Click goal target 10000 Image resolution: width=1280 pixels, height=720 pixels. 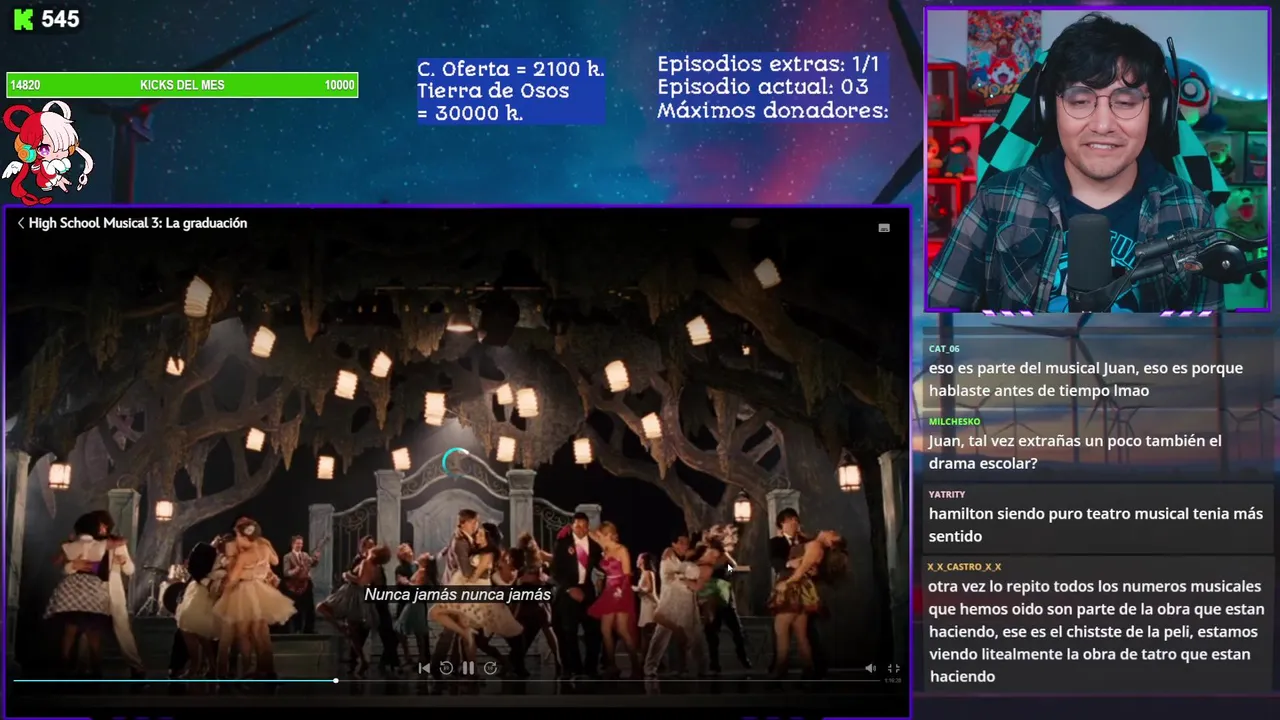click(340, 85)
